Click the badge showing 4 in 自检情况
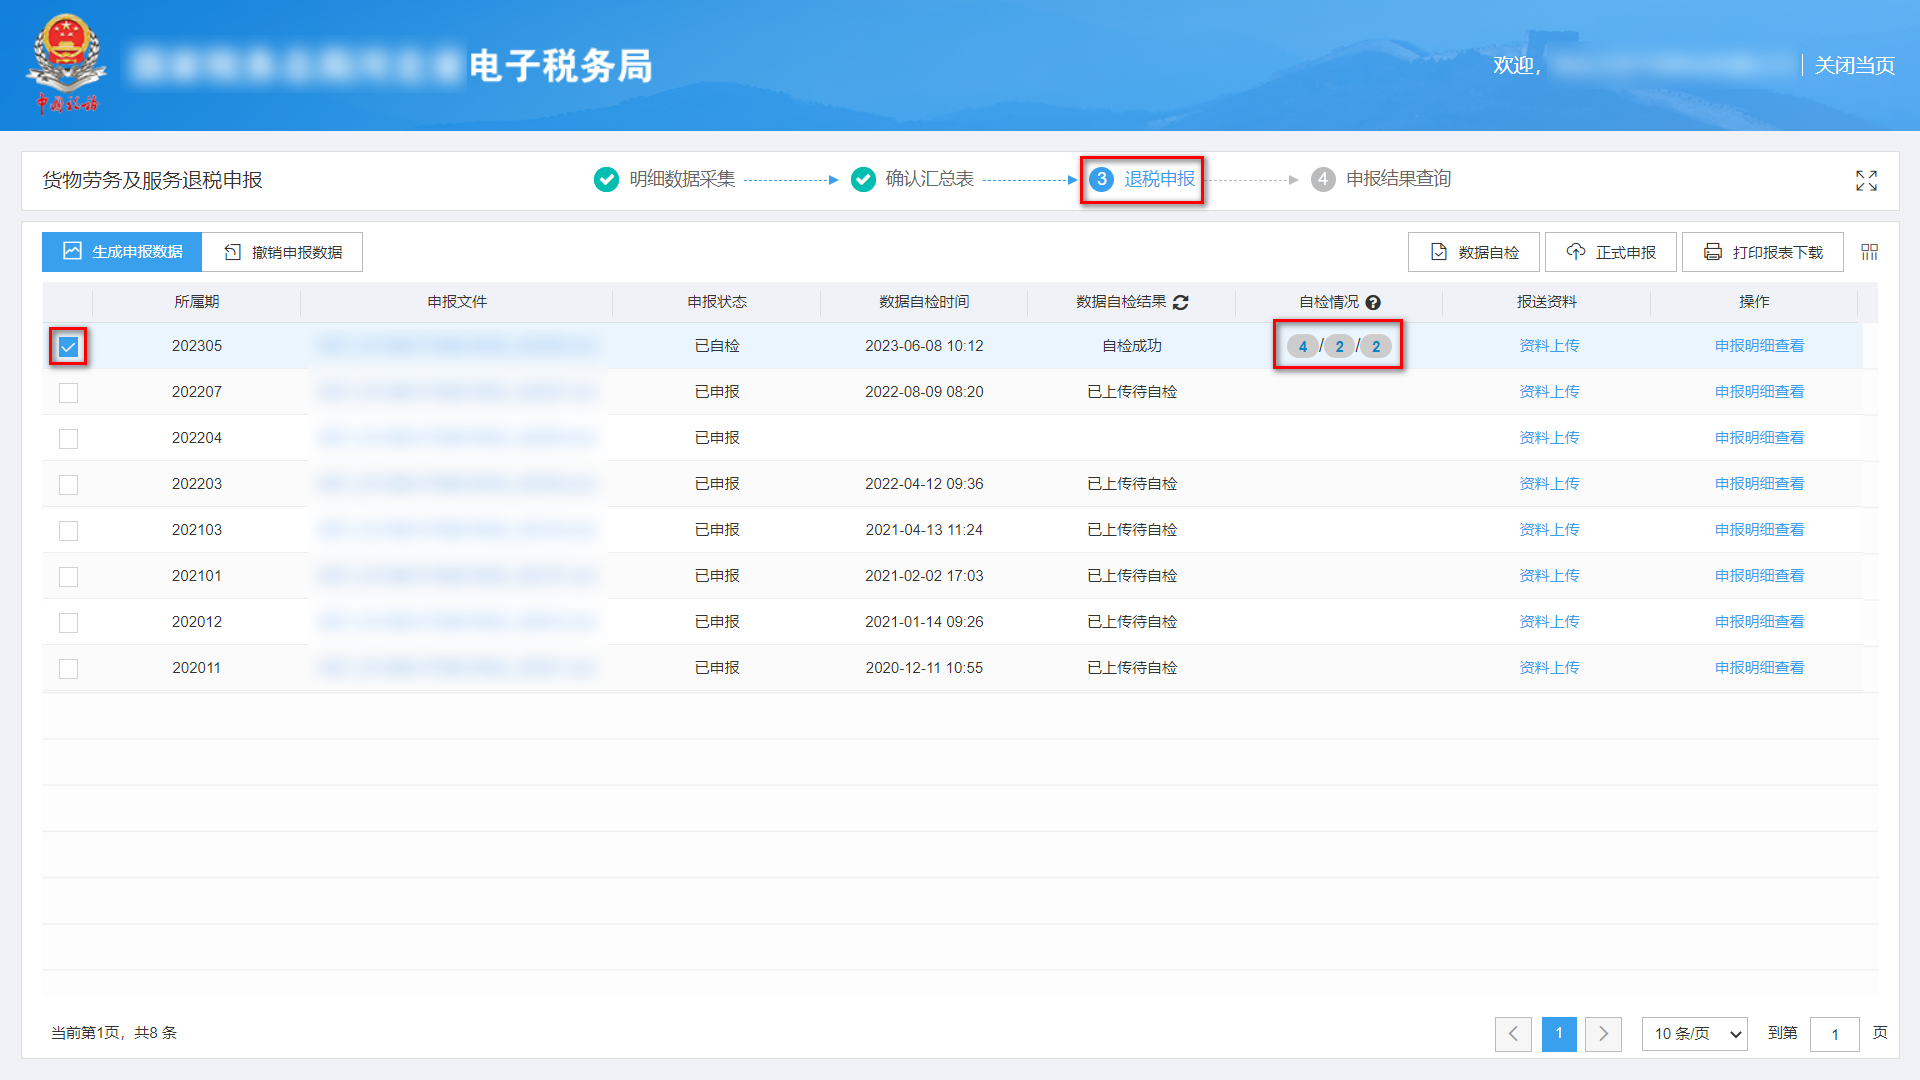 pyautogui.click(x=1303, y=346)
